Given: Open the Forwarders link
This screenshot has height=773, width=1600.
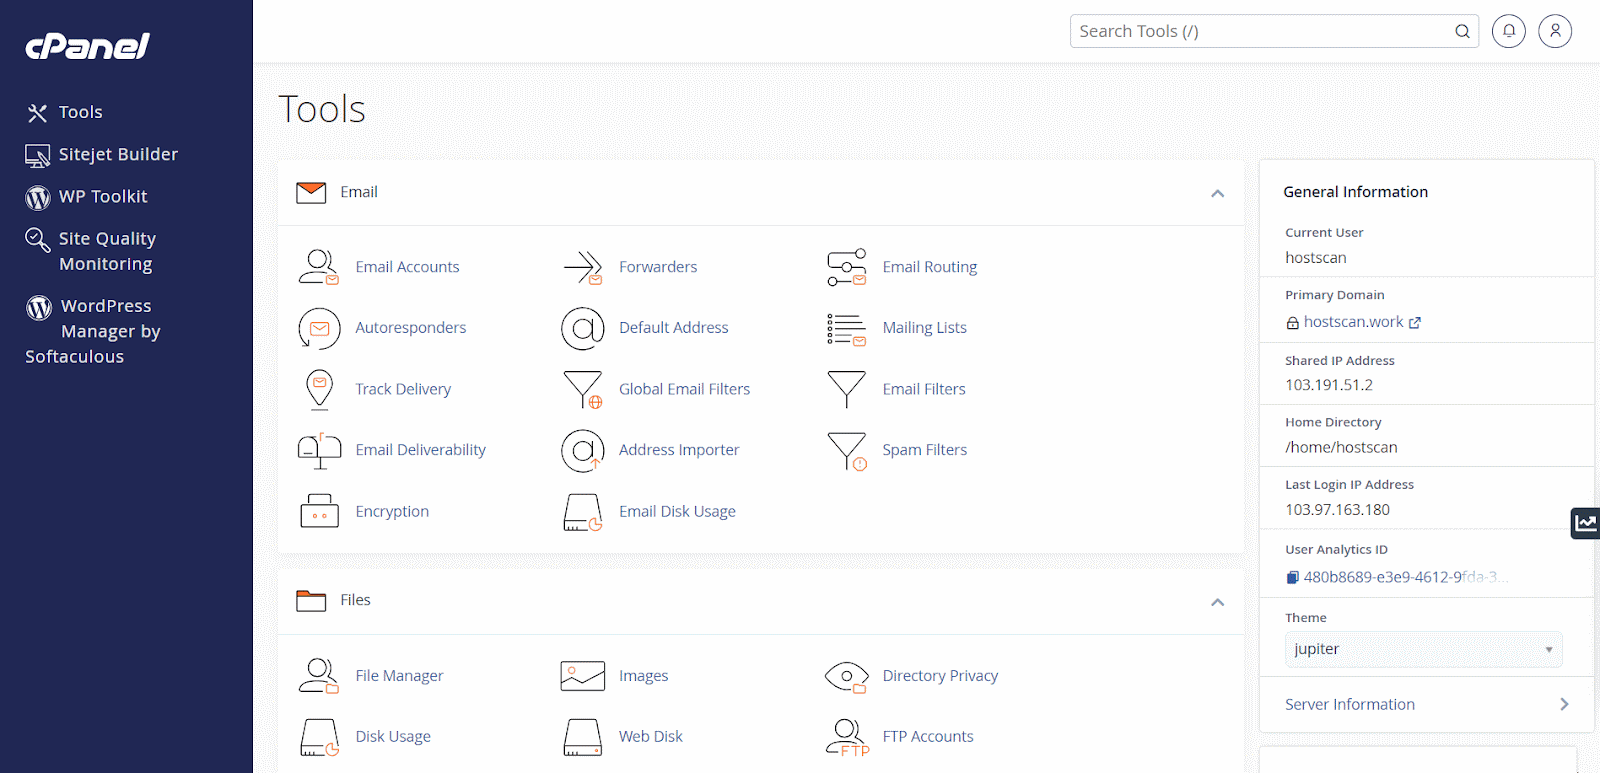Looking at the screenshot, I should [658, 267].
